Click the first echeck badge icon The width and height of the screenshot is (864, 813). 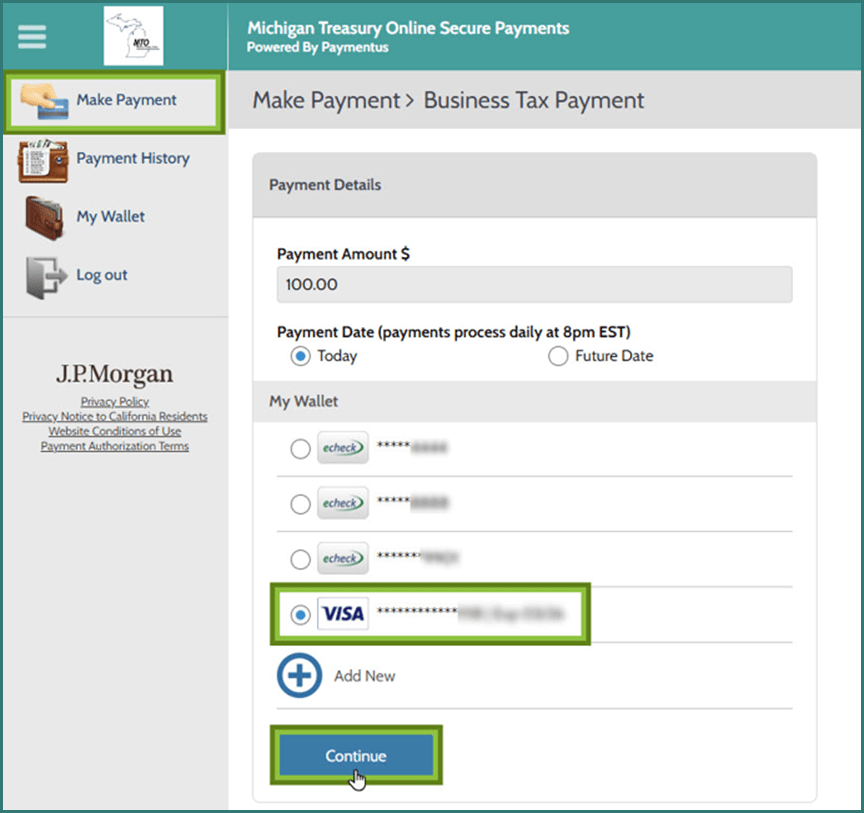pyautogui.click(x=342, y=448)
